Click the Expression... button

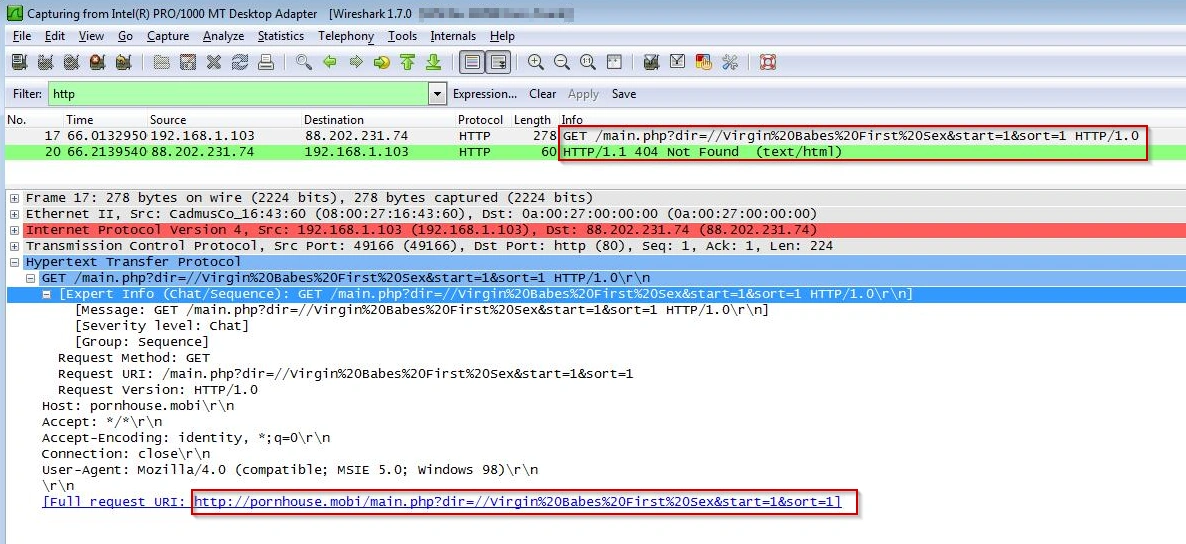[485, 95]
